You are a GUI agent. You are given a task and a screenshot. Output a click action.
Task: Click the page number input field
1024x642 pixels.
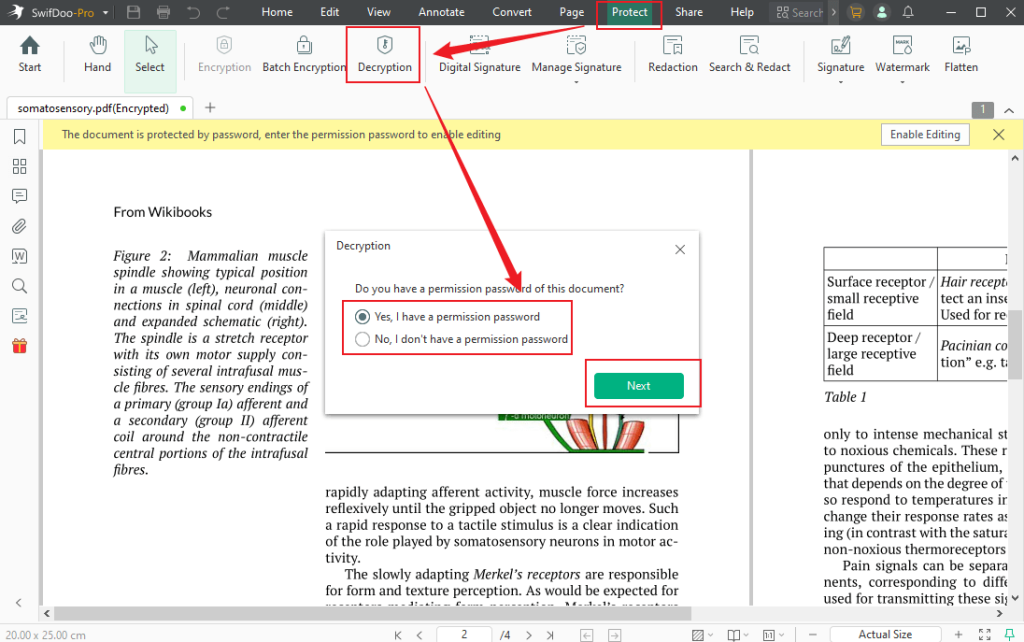[x=463, y=633]
